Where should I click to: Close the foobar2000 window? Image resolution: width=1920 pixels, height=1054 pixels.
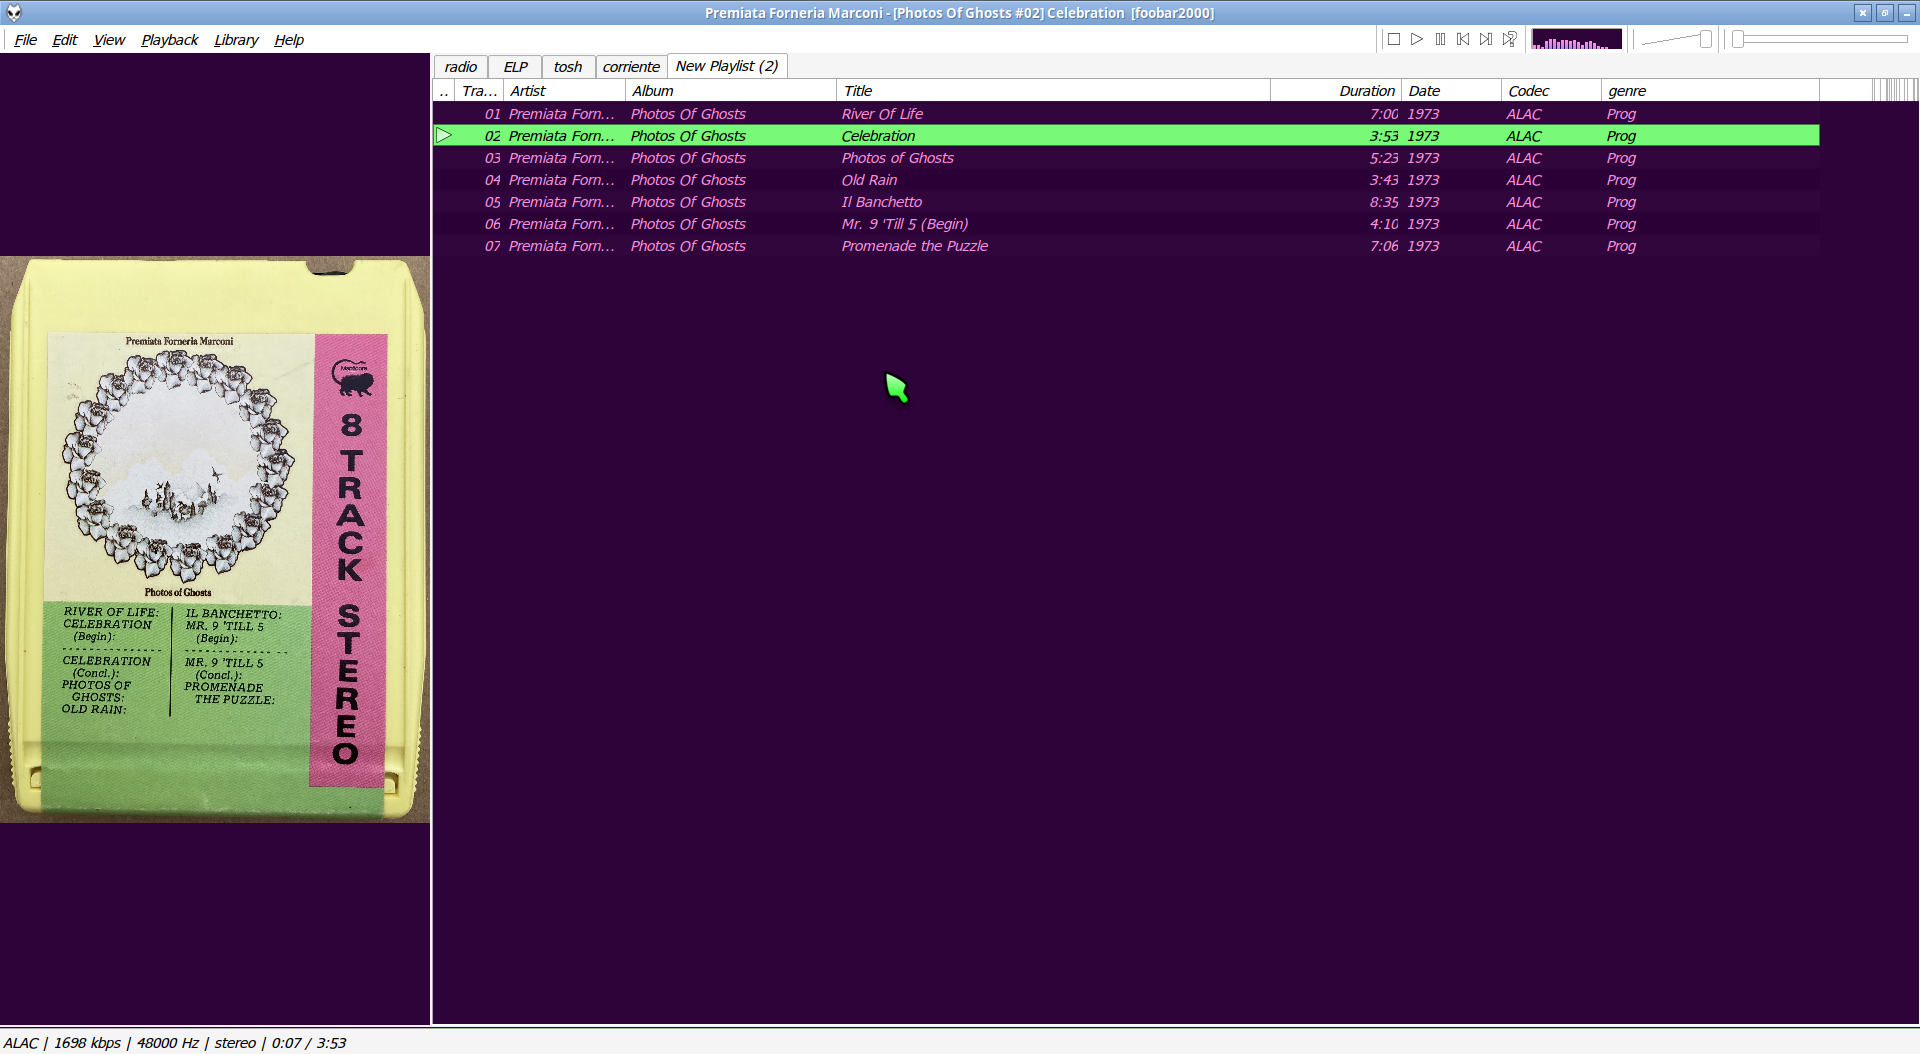[1863, 13]
